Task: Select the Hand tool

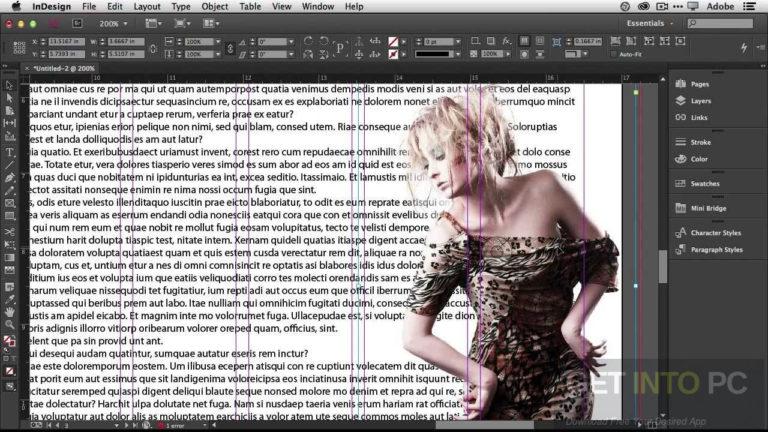Action: click(9, 312)
